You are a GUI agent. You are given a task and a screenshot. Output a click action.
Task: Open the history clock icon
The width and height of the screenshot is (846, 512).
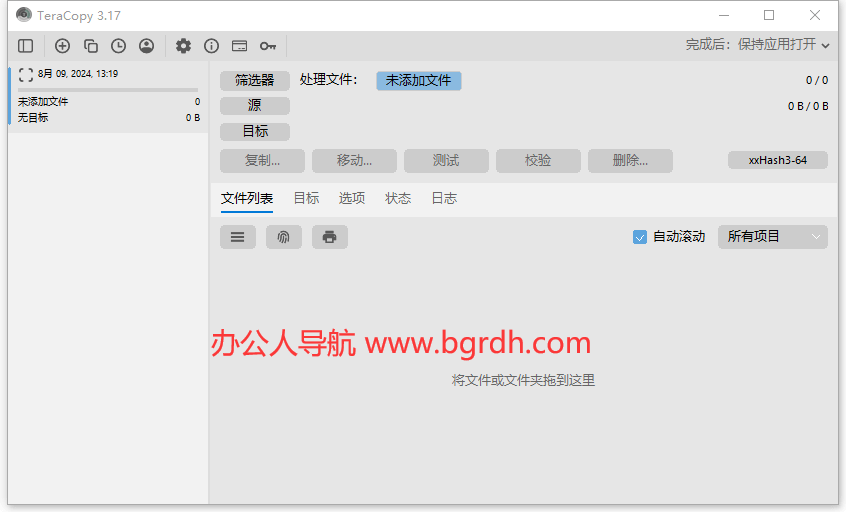coord(118,45)
